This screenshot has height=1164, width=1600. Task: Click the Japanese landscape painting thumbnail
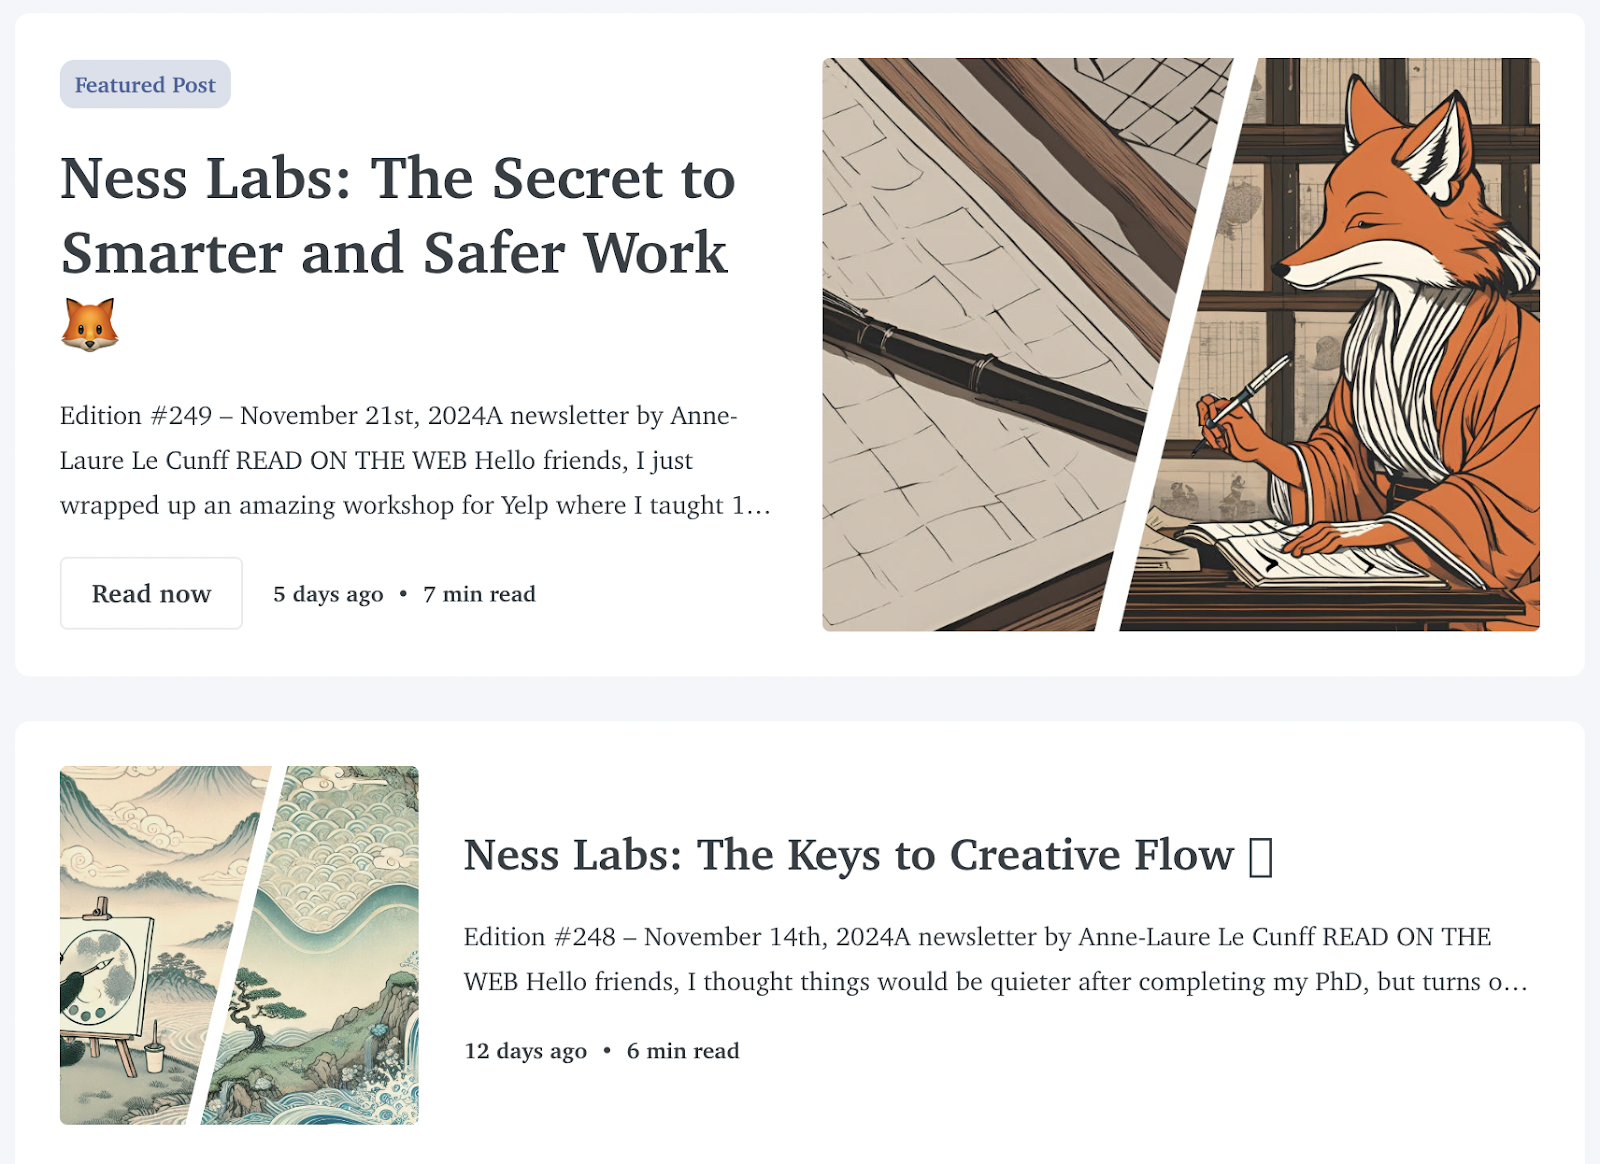click(x=240, y=945)
